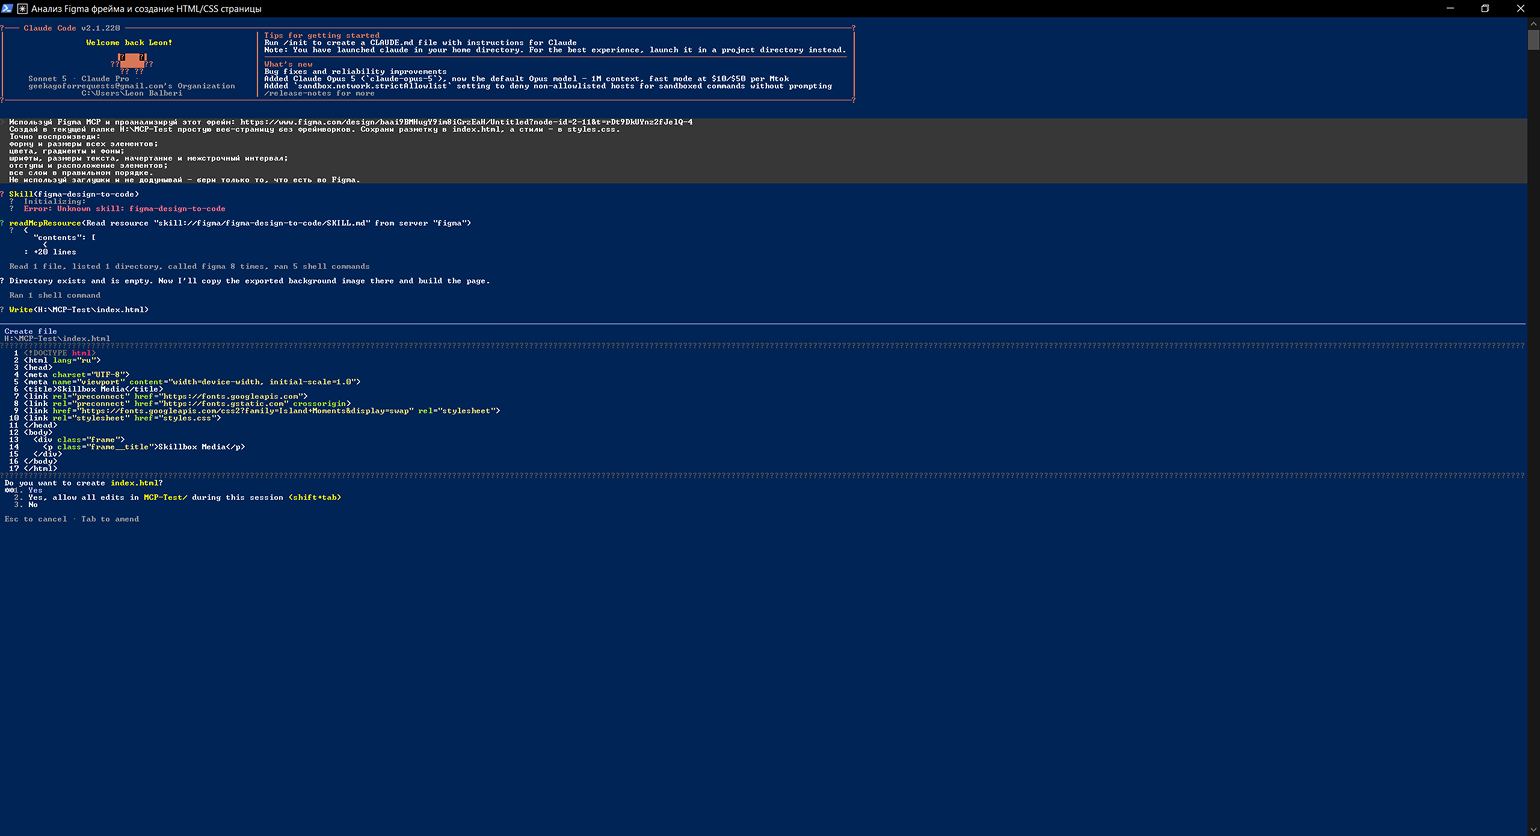Click the "Run /init to create a CLAUDE.md file" tip
Viewport: 1540px width, 836px height.
[420, 43]
